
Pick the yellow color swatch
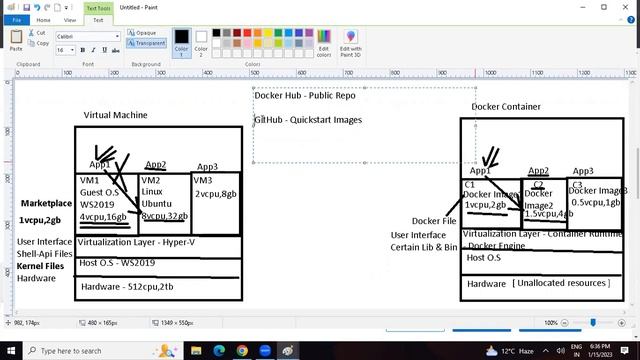[268, 33]
